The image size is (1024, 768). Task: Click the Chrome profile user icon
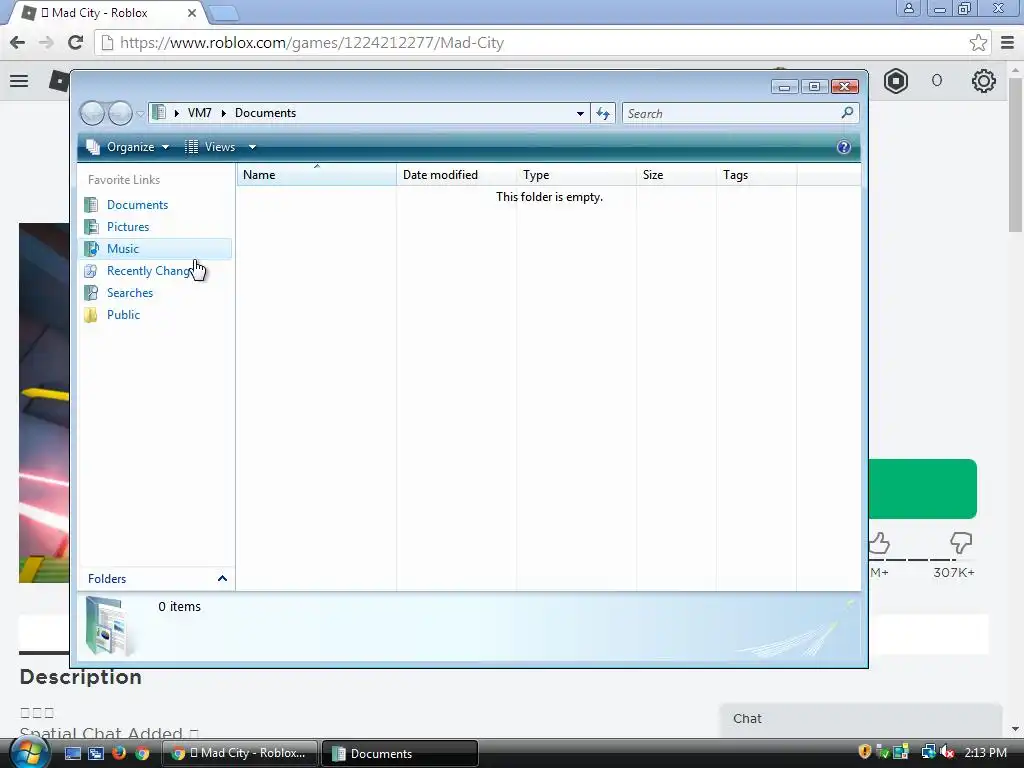click(x=908, y=8)
